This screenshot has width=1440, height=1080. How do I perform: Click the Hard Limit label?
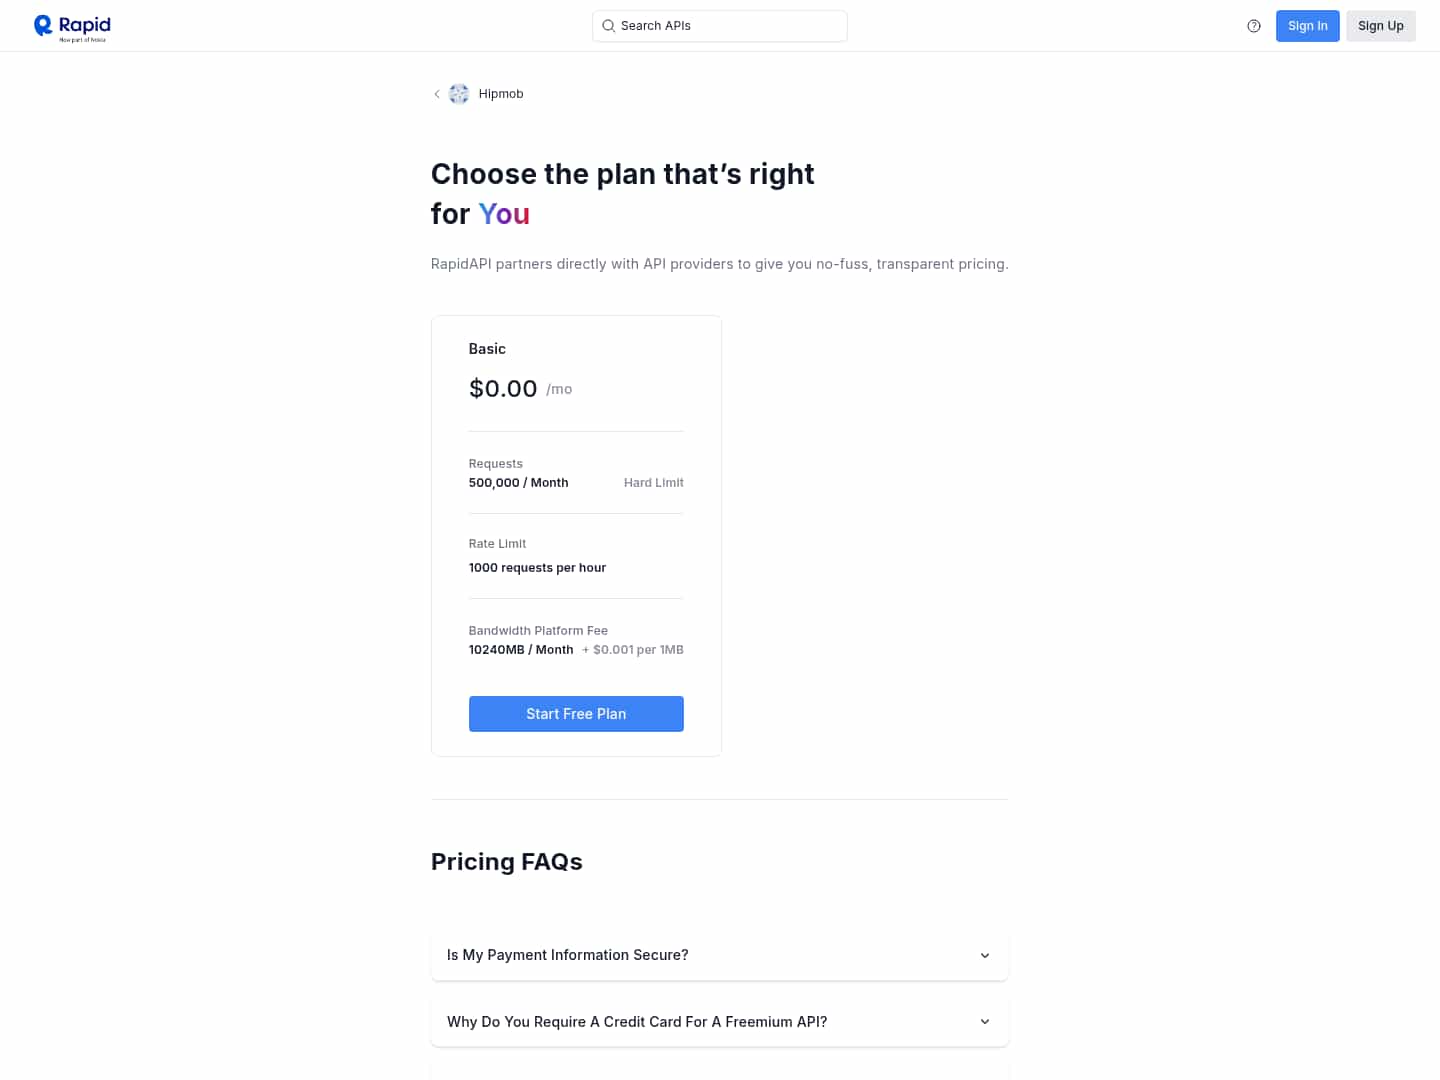pos(654,483)
